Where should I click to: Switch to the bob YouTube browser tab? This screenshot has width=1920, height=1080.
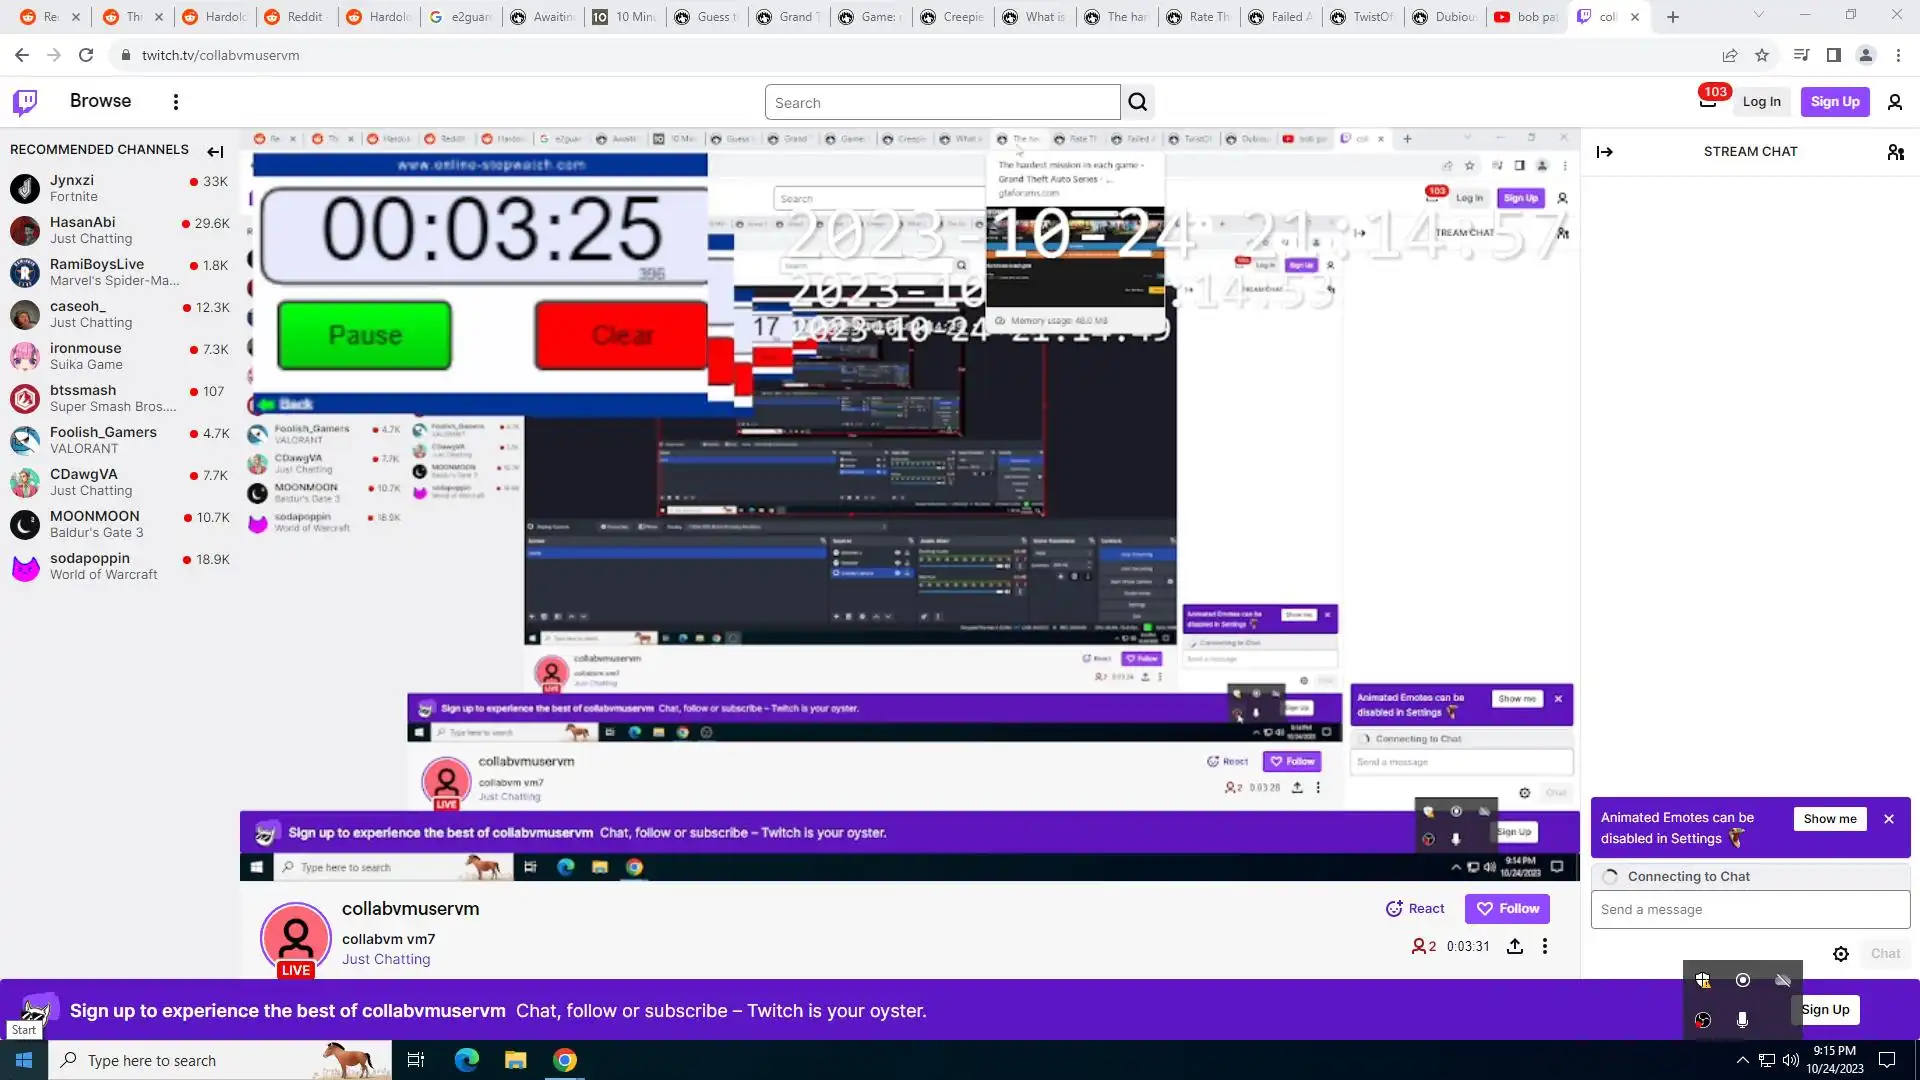coord(1526,17)
